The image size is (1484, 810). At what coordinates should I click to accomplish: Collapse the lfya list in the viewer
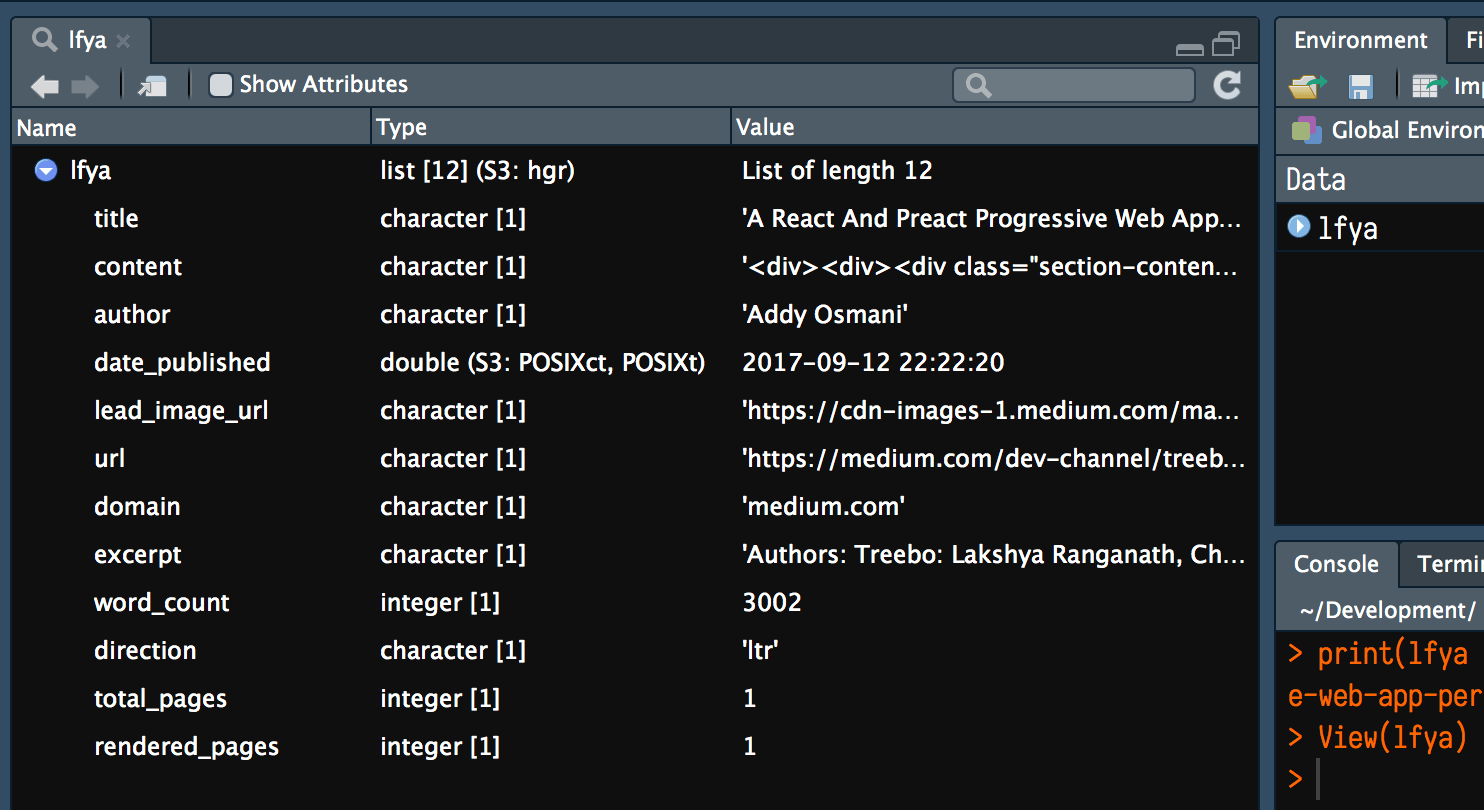[x=45, y=170]
